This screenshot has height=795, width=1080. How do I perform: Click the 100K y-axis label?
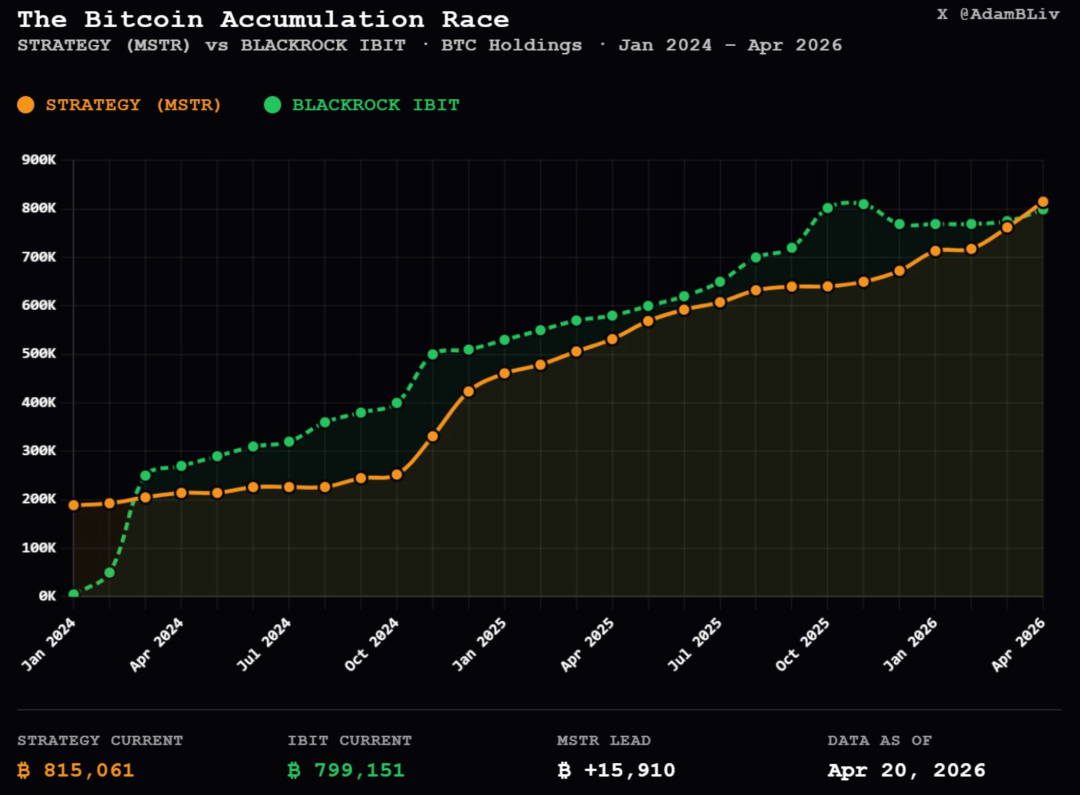[39, 548]
